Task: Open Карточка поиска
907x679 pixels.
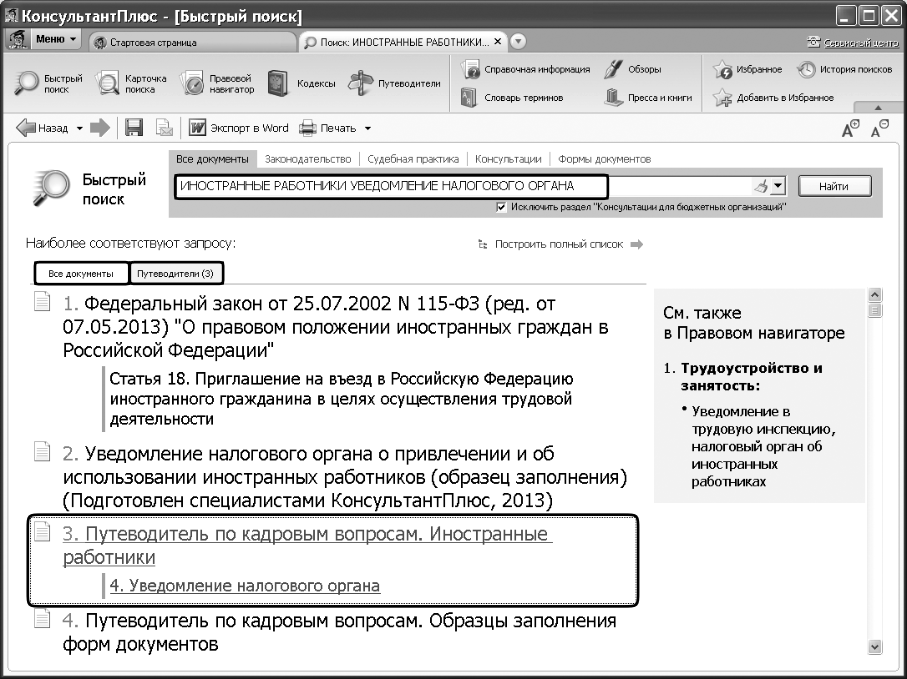Action: coord(132,83)
